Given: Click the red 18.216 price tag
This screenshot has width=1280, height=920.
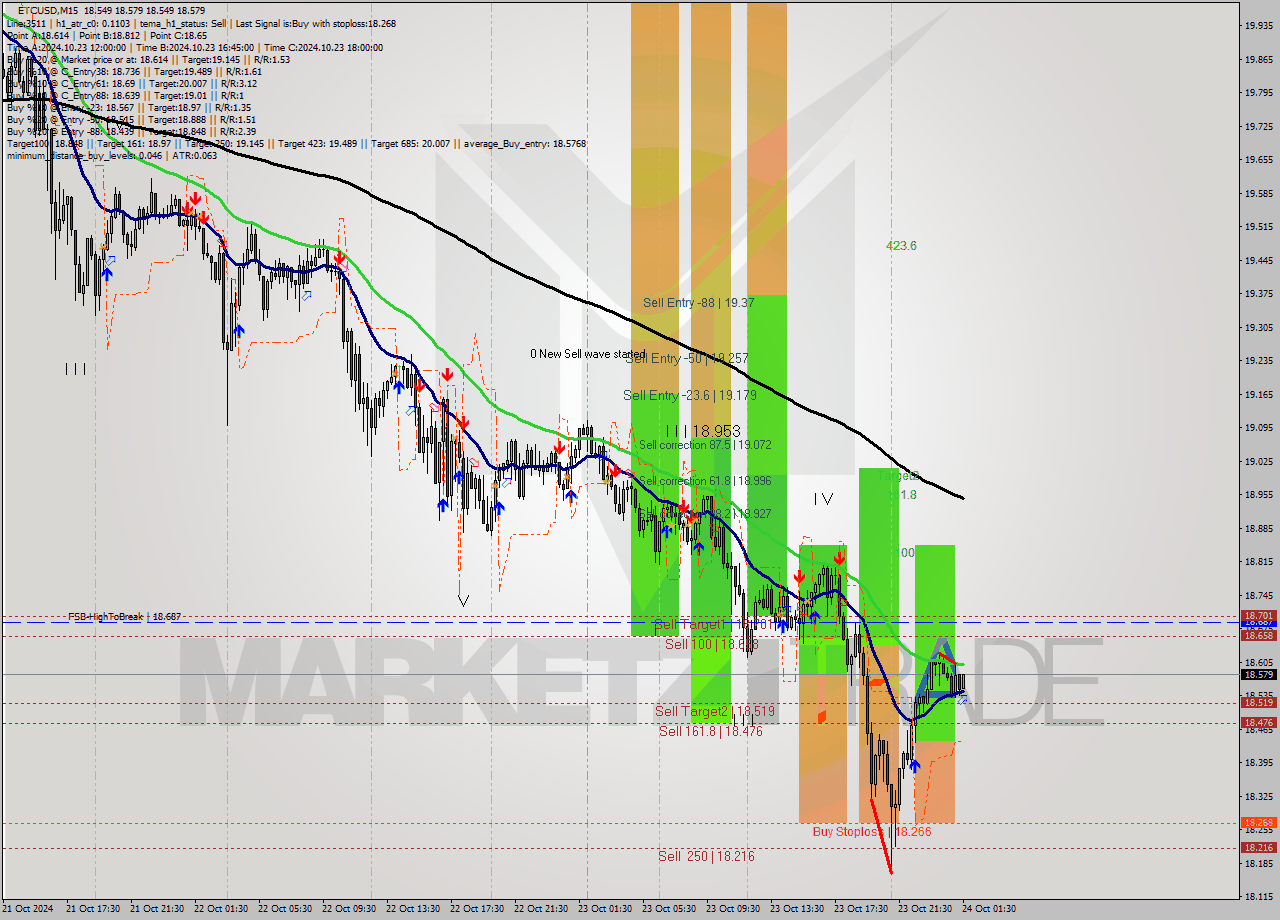Looking at the screenshot, I should coord(1258,847).
